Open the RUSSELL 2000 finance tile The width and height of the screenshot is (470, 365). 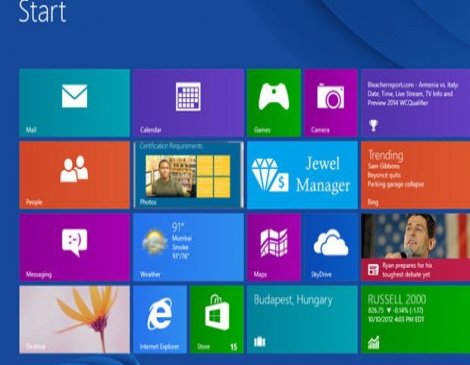click(416, 319)
